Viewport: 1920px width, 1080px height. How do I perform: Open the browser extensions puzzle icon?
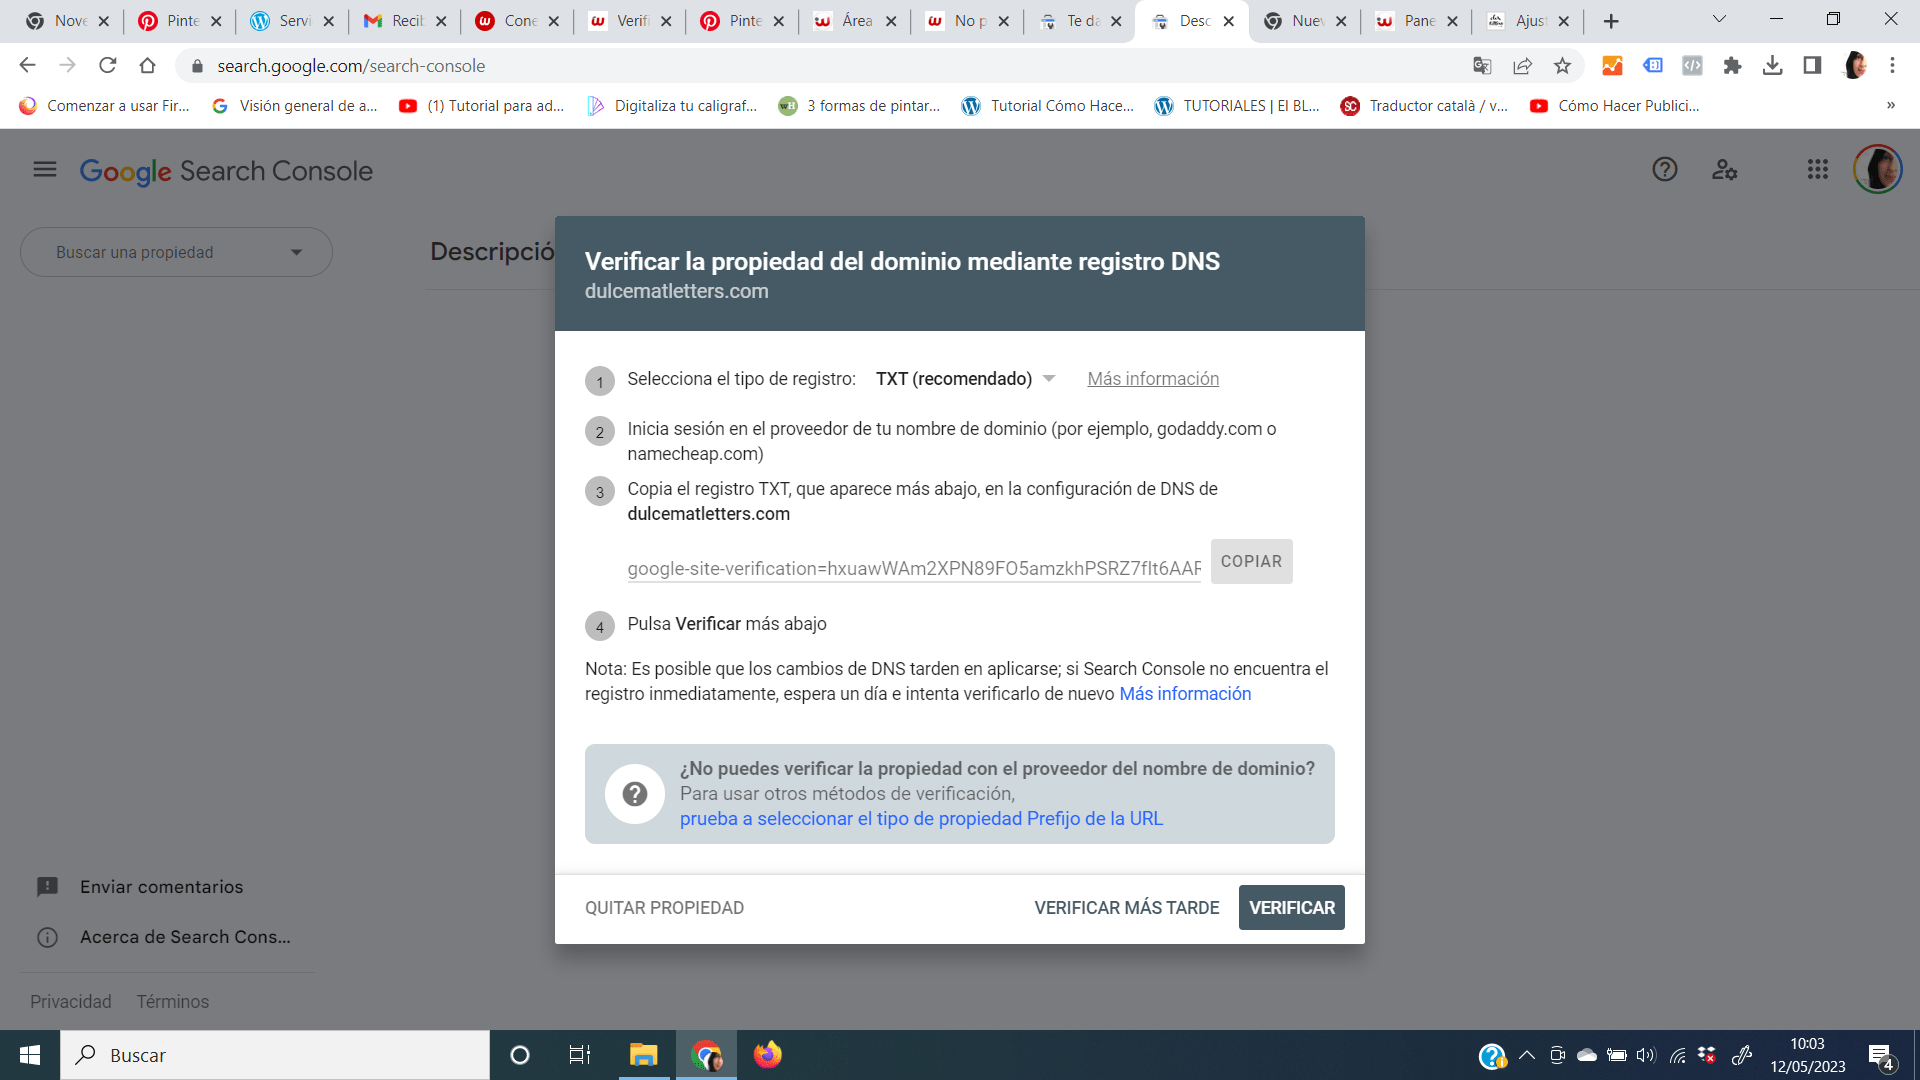coord(1732,66)
